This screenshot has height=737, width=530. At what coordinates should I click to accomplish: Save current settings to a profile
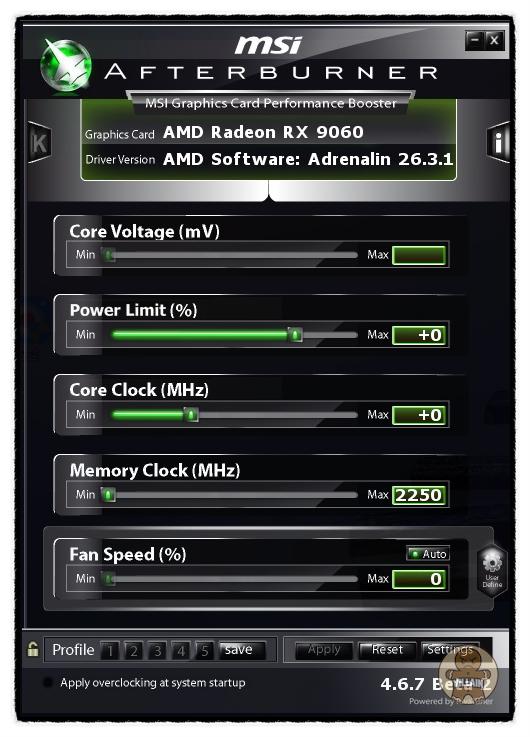tap(242, 650)
